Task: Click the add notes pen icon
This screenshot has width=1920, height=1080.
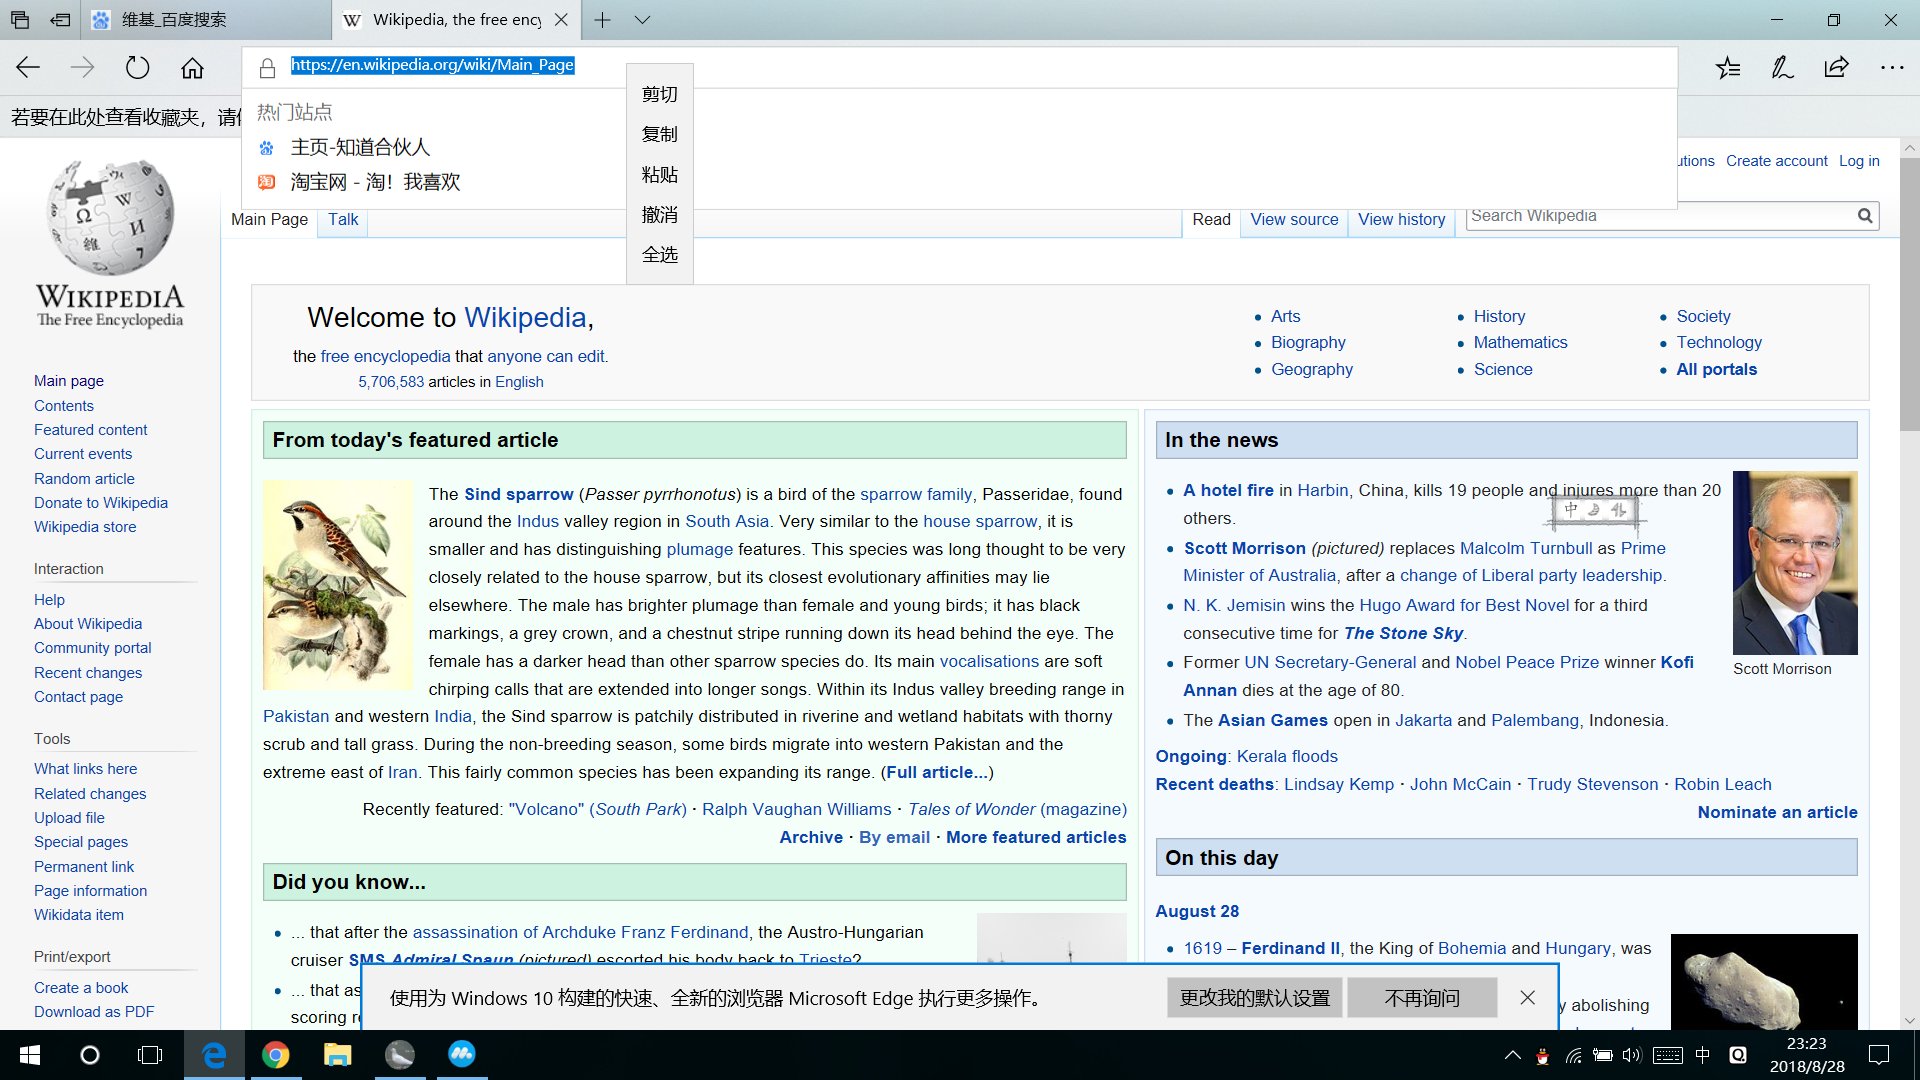Action: (1782, 68)
